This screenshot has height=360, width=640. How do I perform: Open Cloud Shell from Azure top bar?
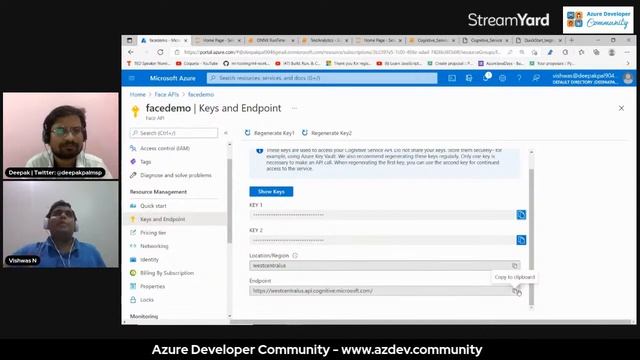coord(452,78)
